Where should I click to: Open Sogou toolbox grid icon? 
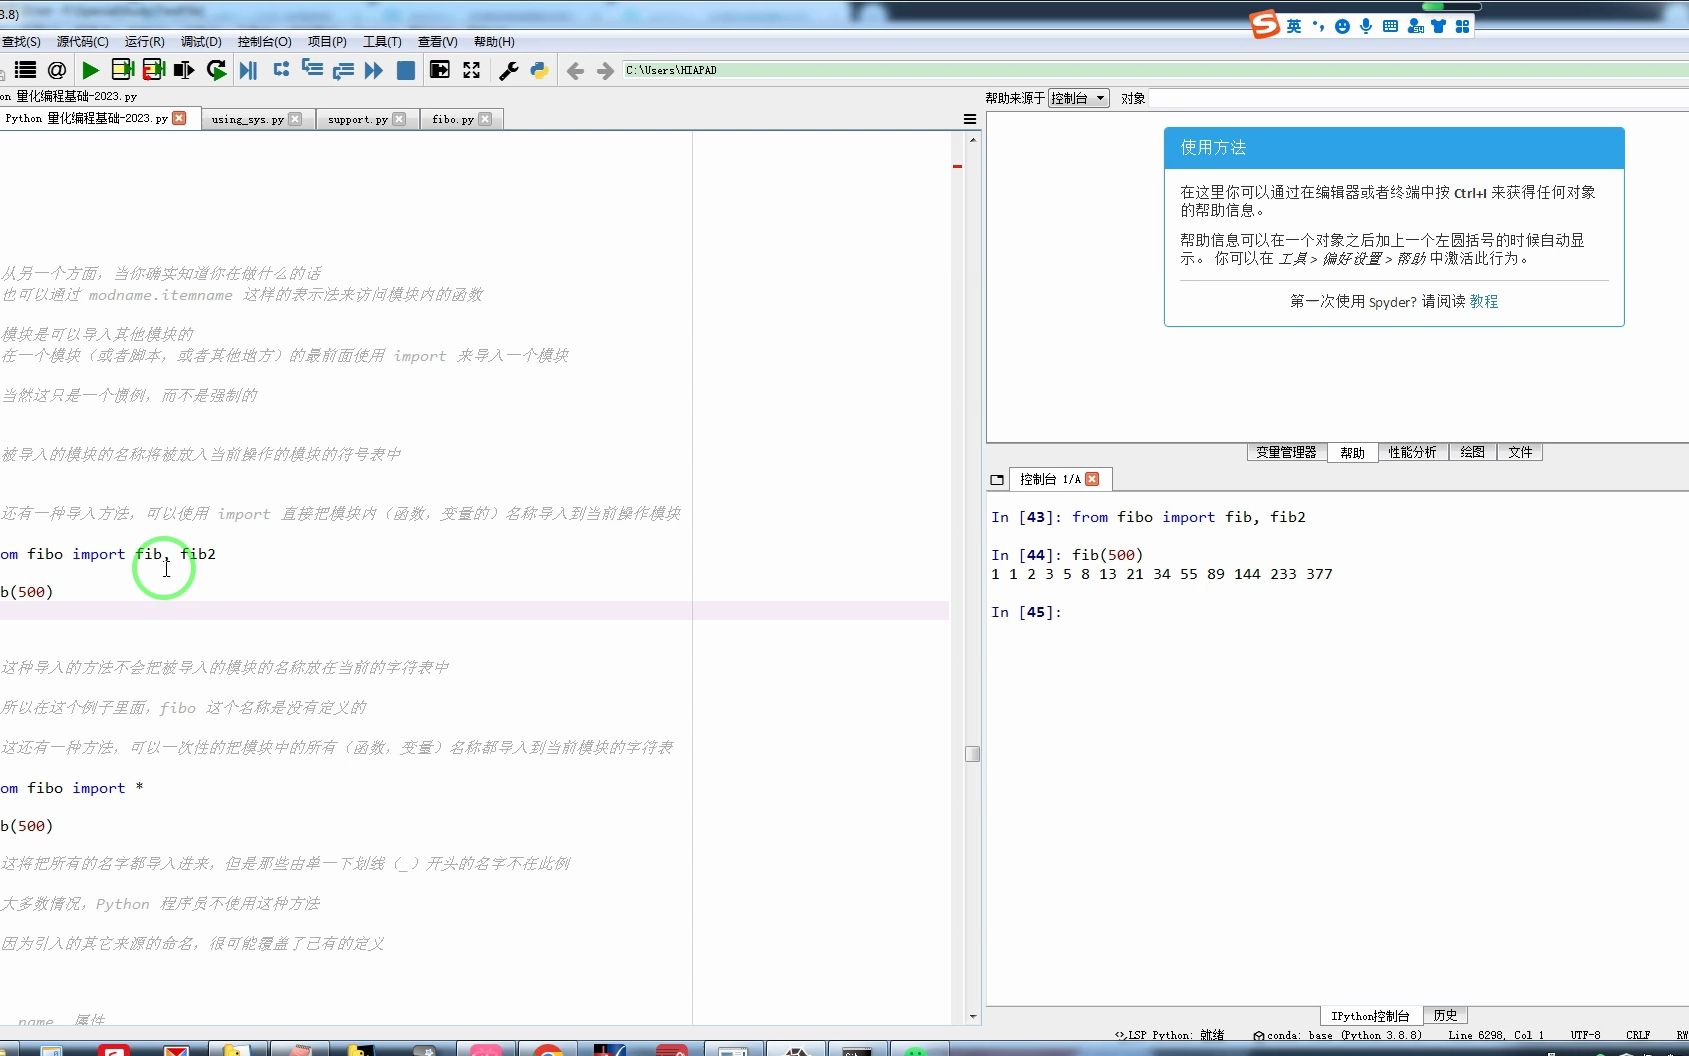coord(1462,26)
